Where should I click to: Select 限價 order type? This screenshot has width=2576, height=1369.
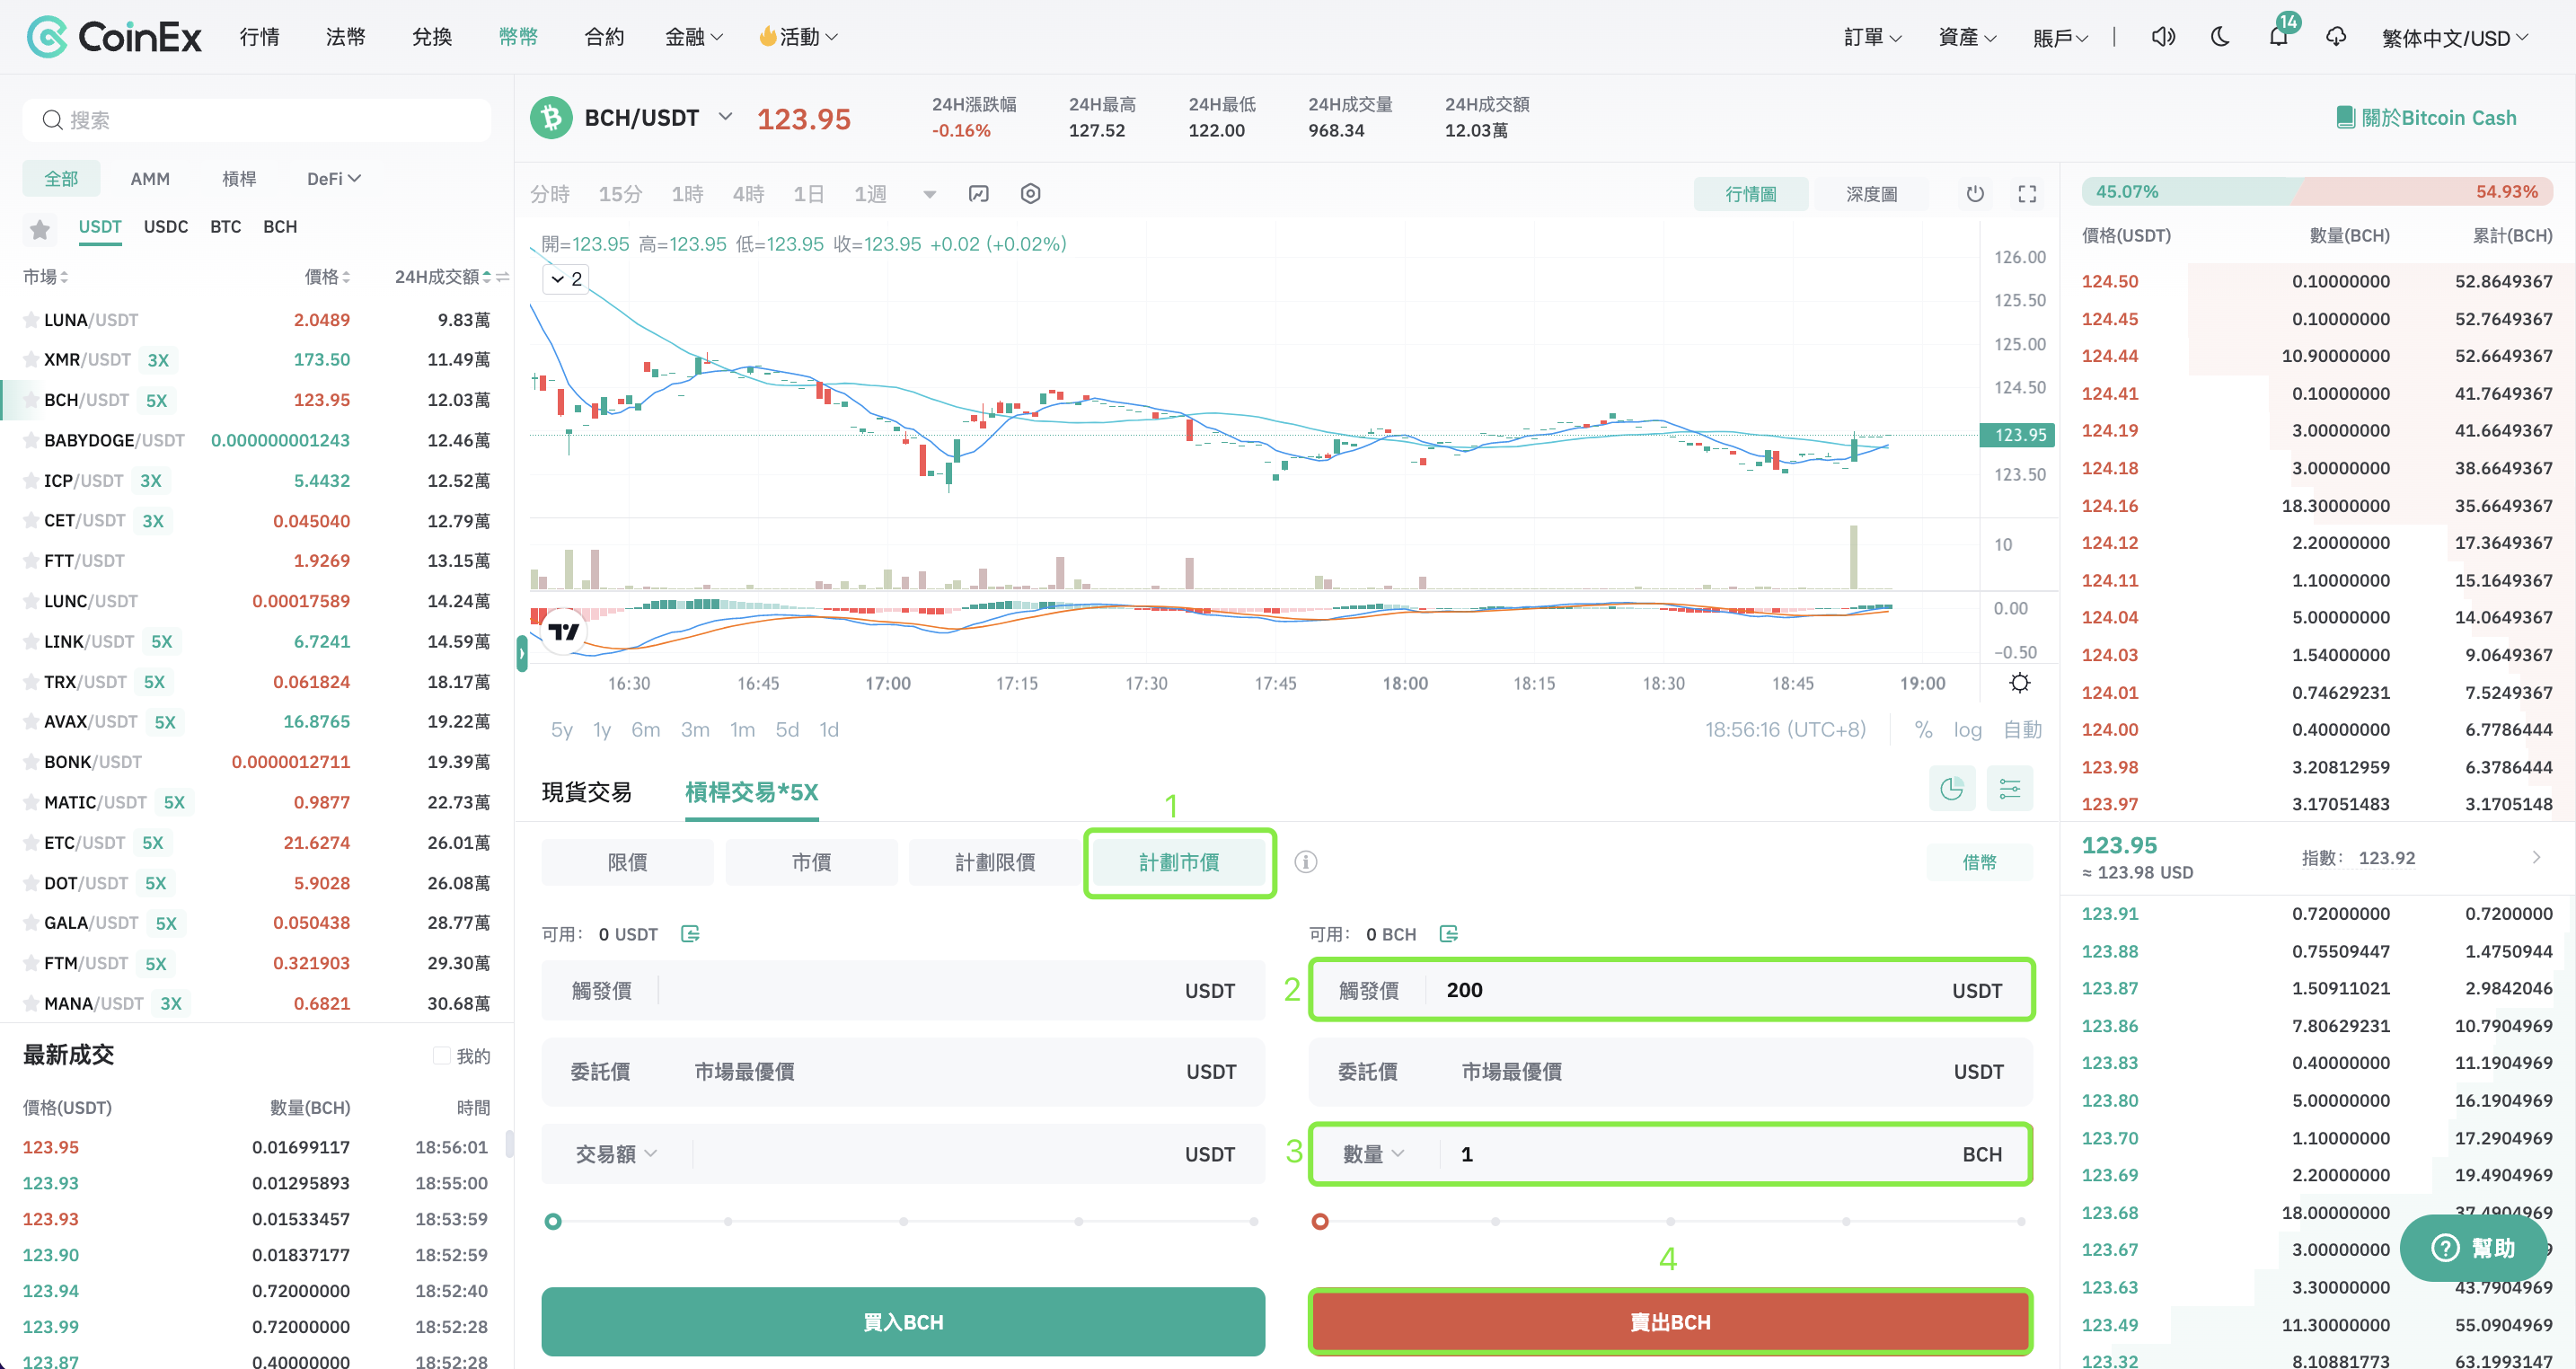coord(627,862)
